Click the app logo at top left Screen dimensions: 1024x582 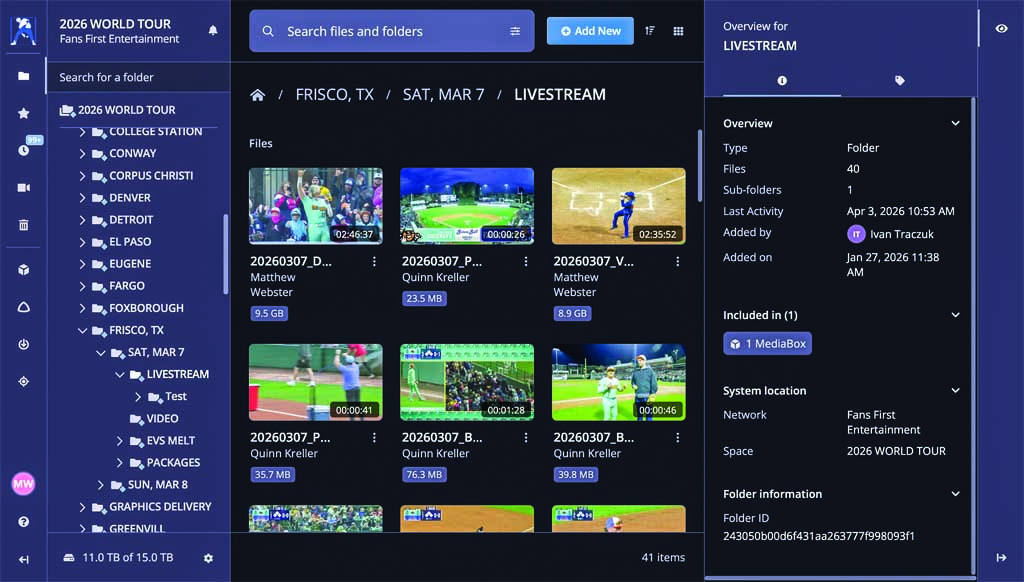pyautogui.click(x=24, y=30)
